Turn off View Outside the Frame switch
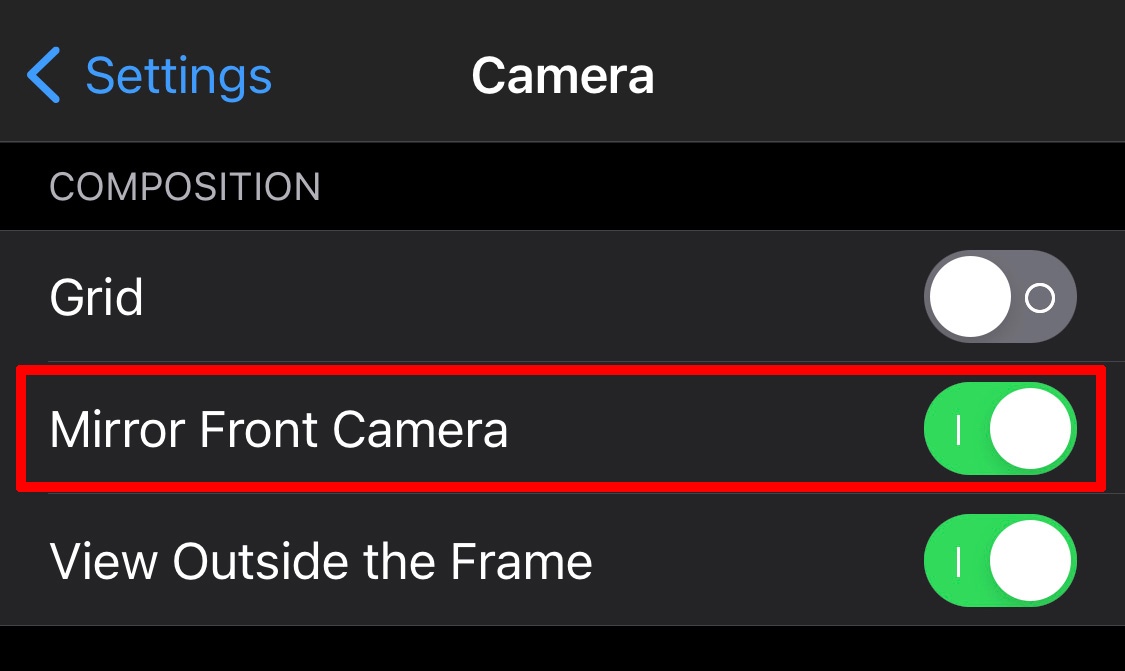 [1000, 561]
